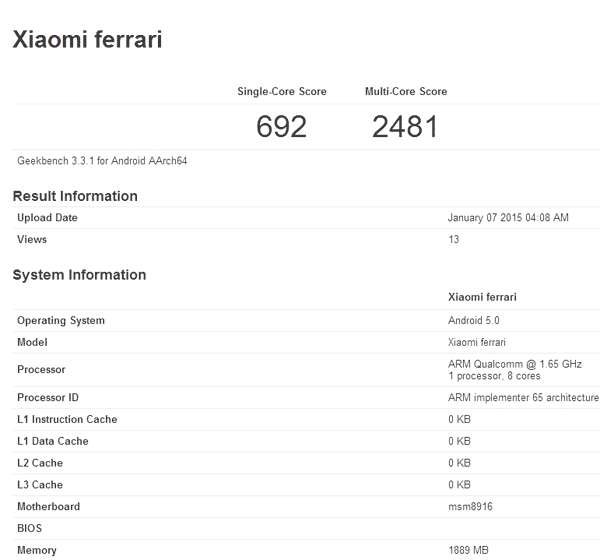Click the System Information heading
The width and height of the screenshot is (600, 560).
[x=79, y=275]
